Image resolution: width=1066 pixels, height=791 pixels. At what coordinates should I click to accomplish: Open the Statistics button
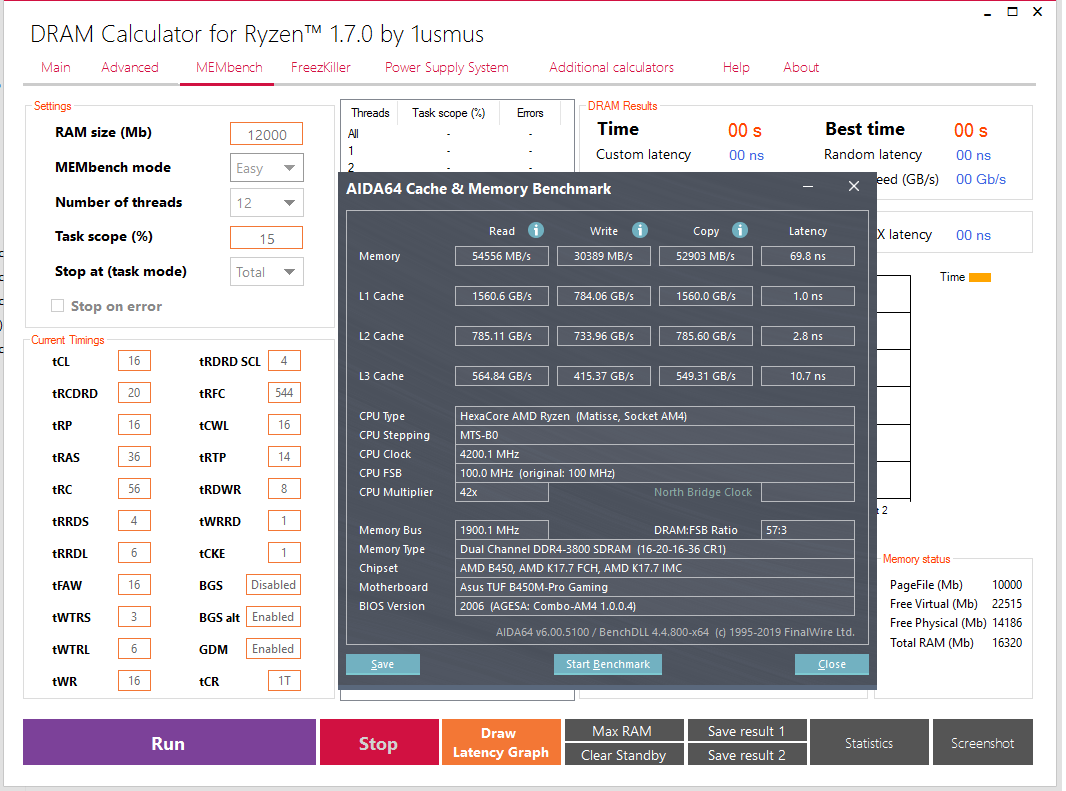coord(869,743)
